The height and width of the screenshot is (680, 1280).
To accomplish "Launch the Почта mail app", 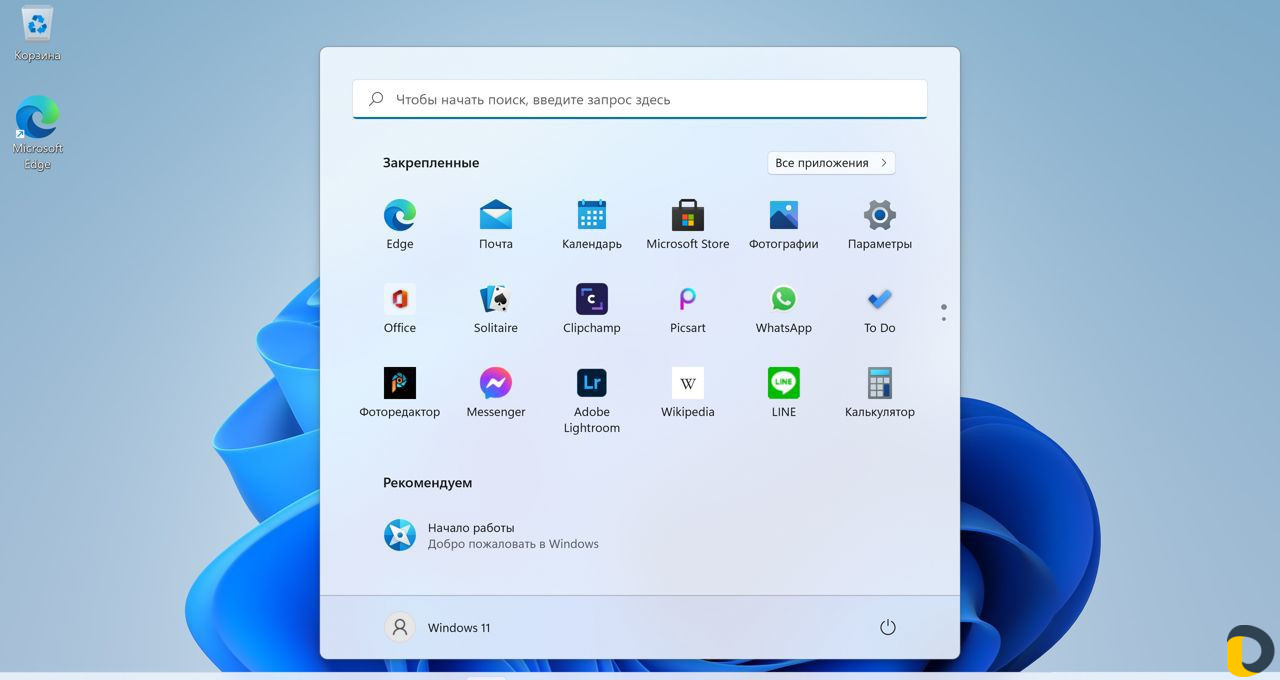I will (x=496, y=224).
